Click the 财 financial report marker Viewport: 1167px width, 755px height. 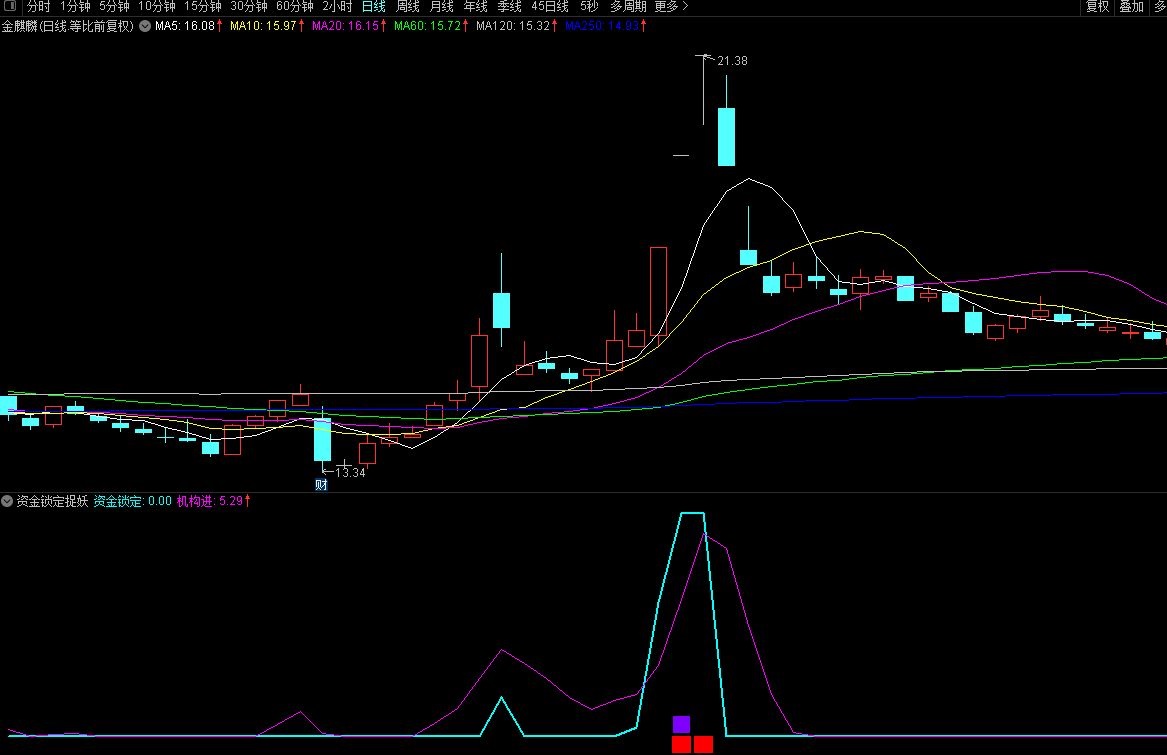pyautogui.click(x=321, y=485)
